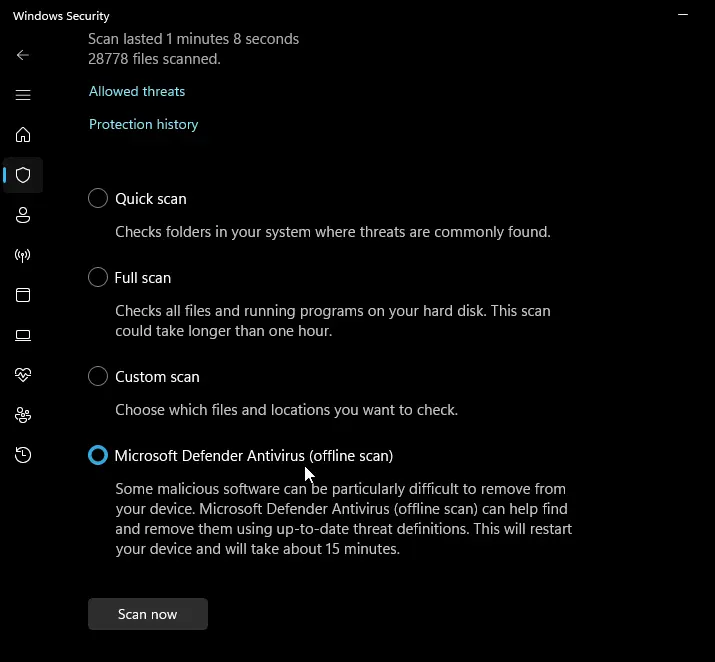Viewport: 715px width, 662px height.
Task: Select Microsoft Defender Antivirus offline scan option
Action: pyautogui.click(x=98, y=455)
